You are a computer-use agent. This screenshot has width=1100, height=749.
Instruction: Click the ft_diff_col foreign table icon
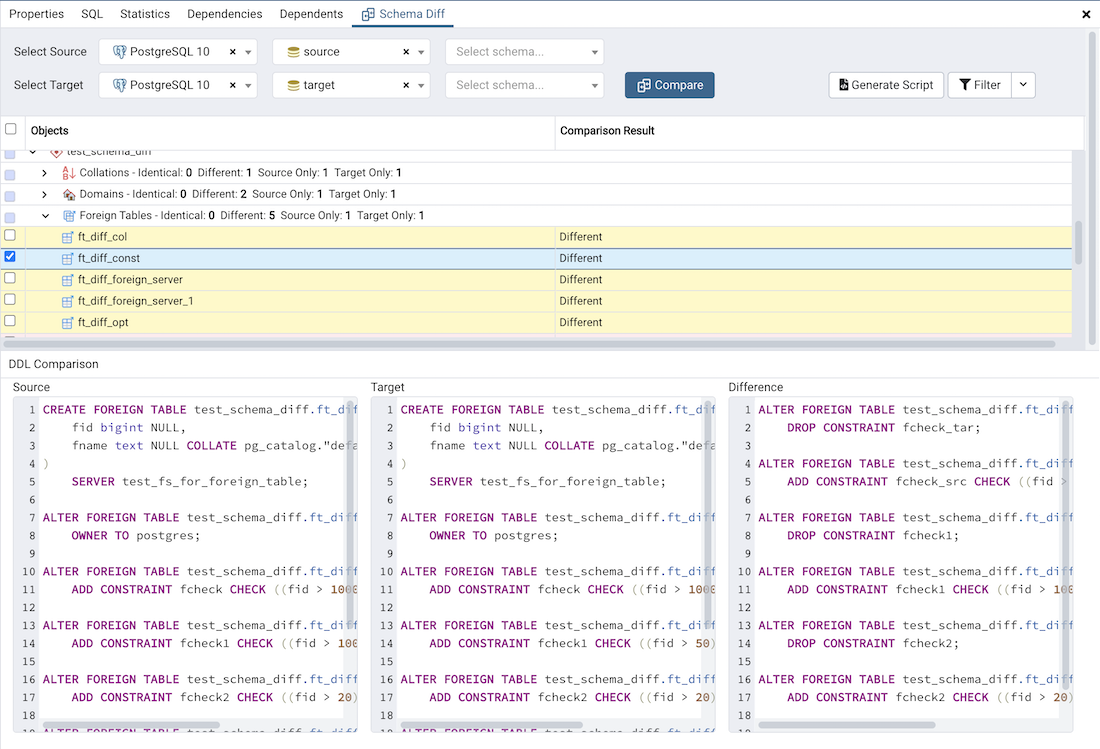(68, 237)
